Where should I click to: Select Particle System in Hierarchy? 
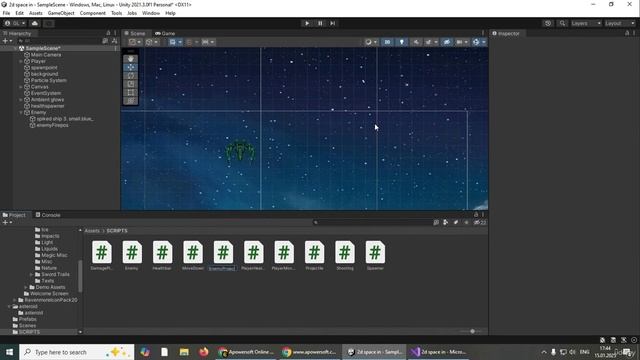[x=49, y=80]
